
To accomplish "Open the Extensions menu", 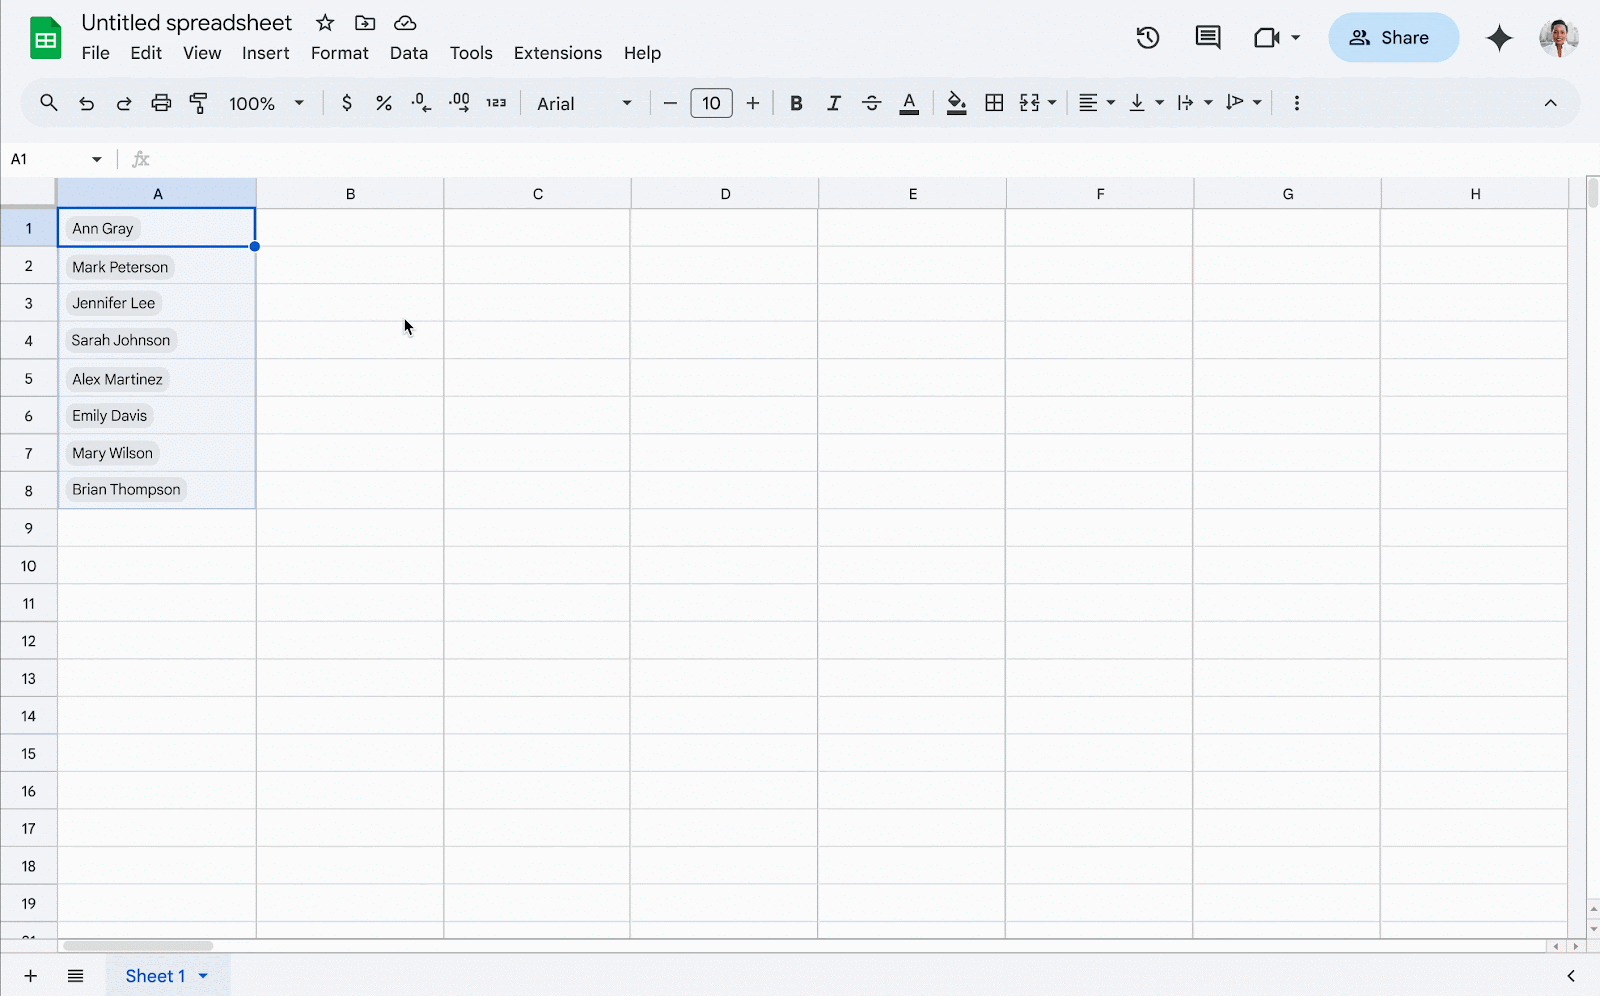I will (x=558, y=53).
